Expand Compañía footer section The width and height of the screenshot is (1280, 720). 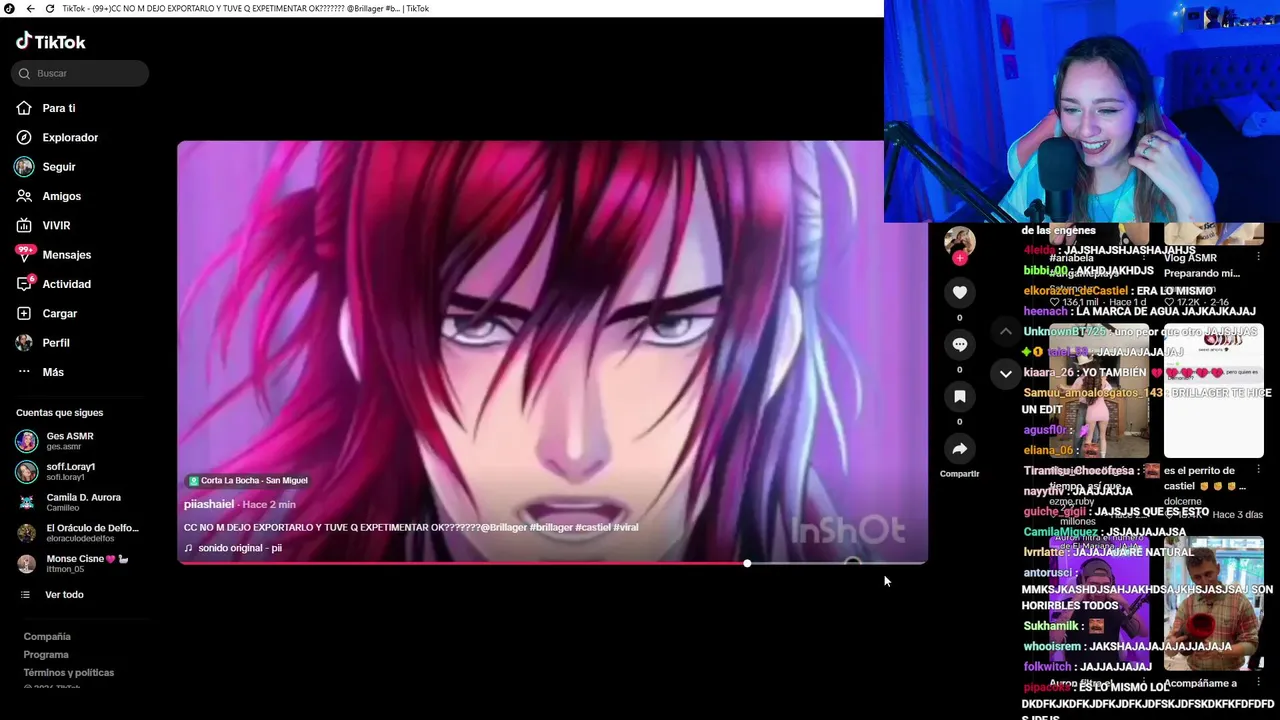coord(47,636)
